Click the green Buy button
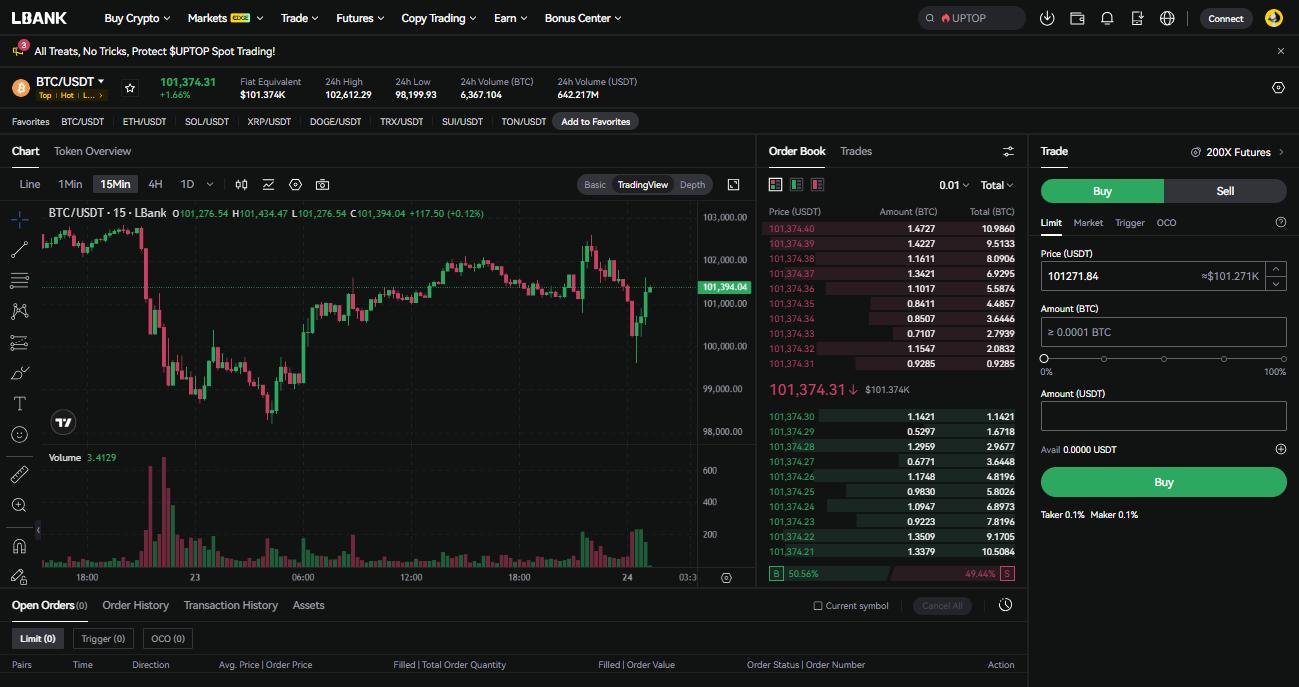The width and height of the screenshot is (1299, 687). click(1163, 481)
